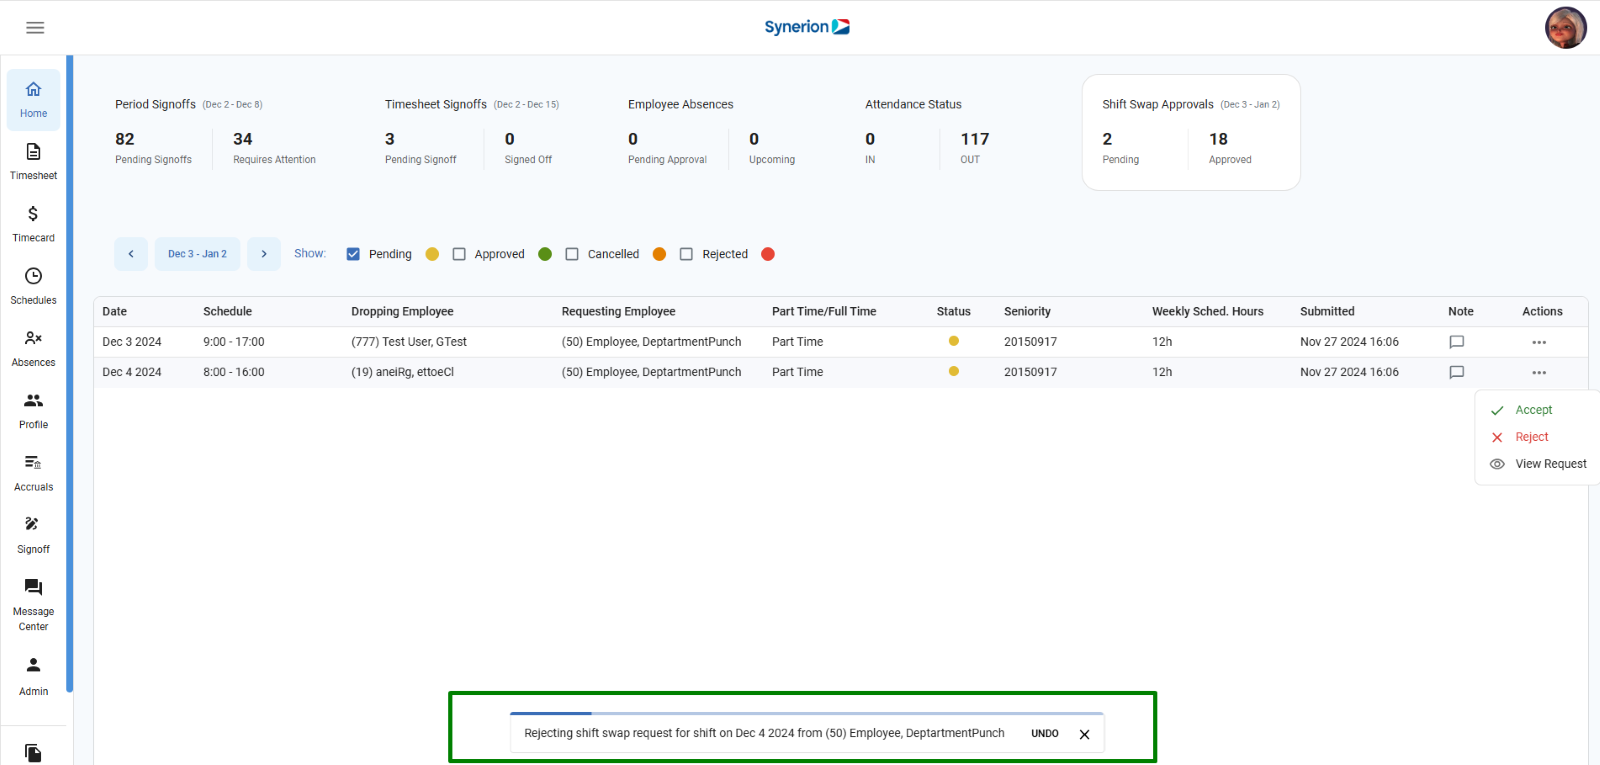Viewport: 1600px width, 765px height.
Task: Open 3 Pending Signoff timesheets
Action: pos(420,147)
